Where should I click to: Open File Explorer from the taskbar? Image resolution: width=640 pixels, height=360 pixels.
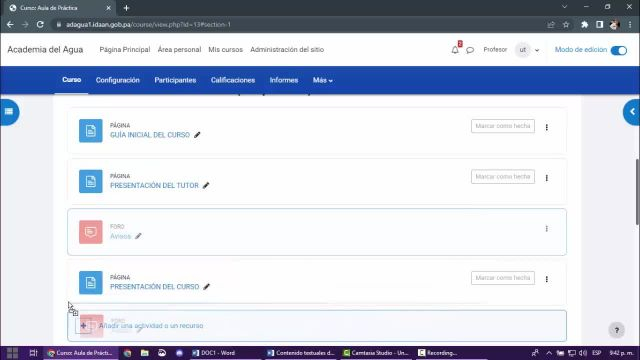[x=144, y=353]
